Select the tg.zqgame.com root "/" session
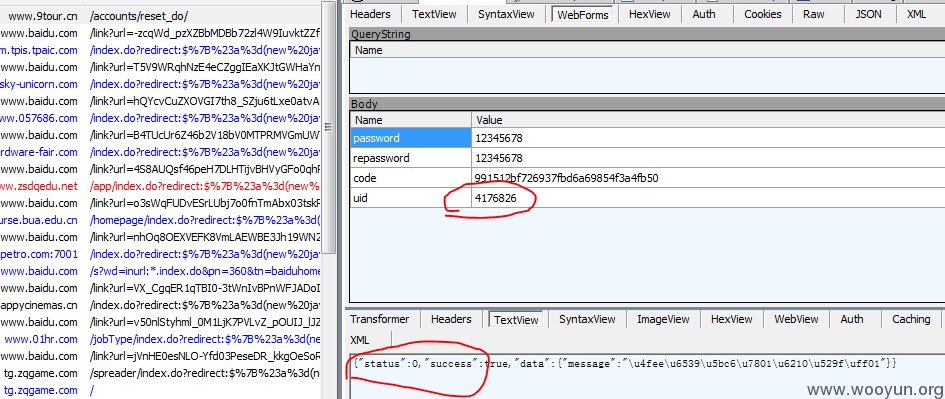This screenshot has height=399, width=945. (160, 390)
